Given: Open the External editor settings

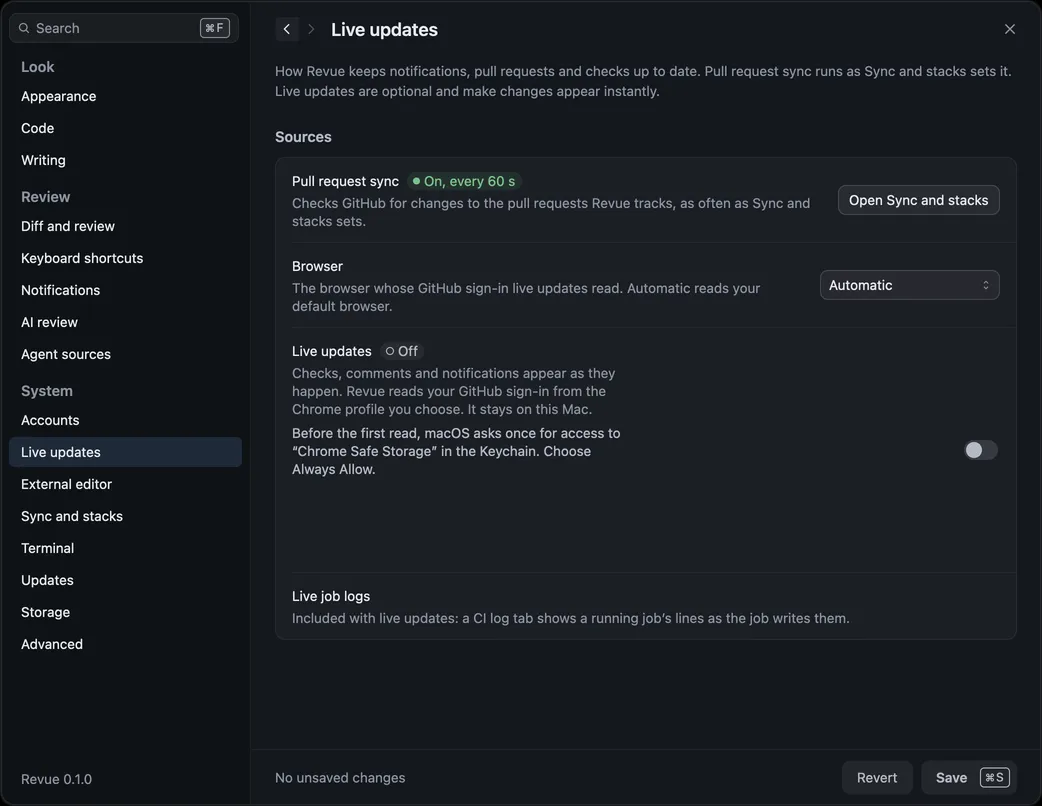Looking at the screenshot, I should (x=125, y=484).
